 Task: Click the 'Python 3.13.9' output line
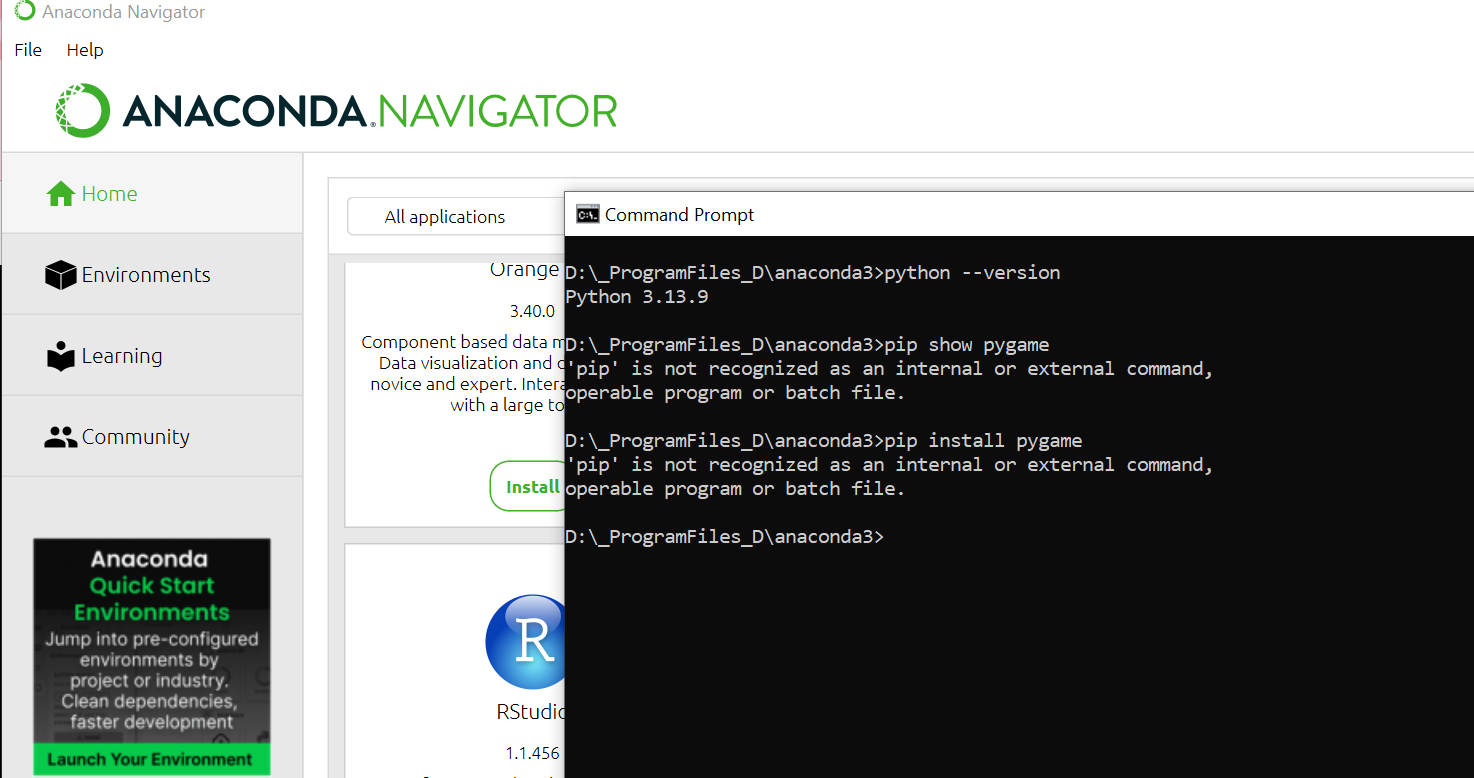pos(638,297)
